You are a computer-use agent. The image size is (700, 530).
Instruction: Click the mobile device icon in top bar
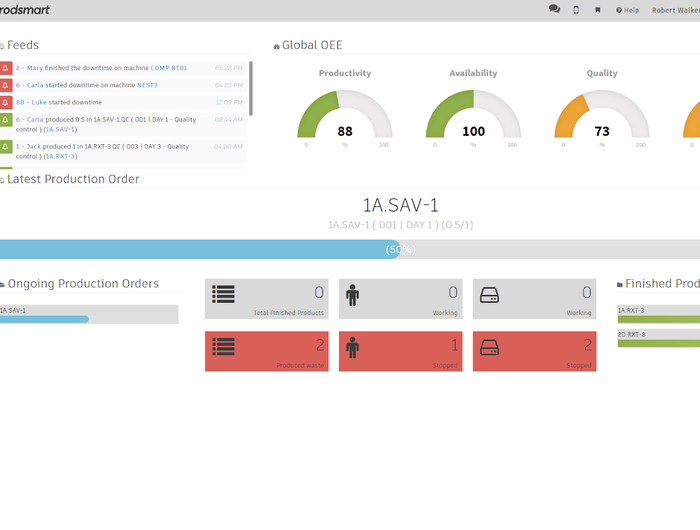(576, 10)
